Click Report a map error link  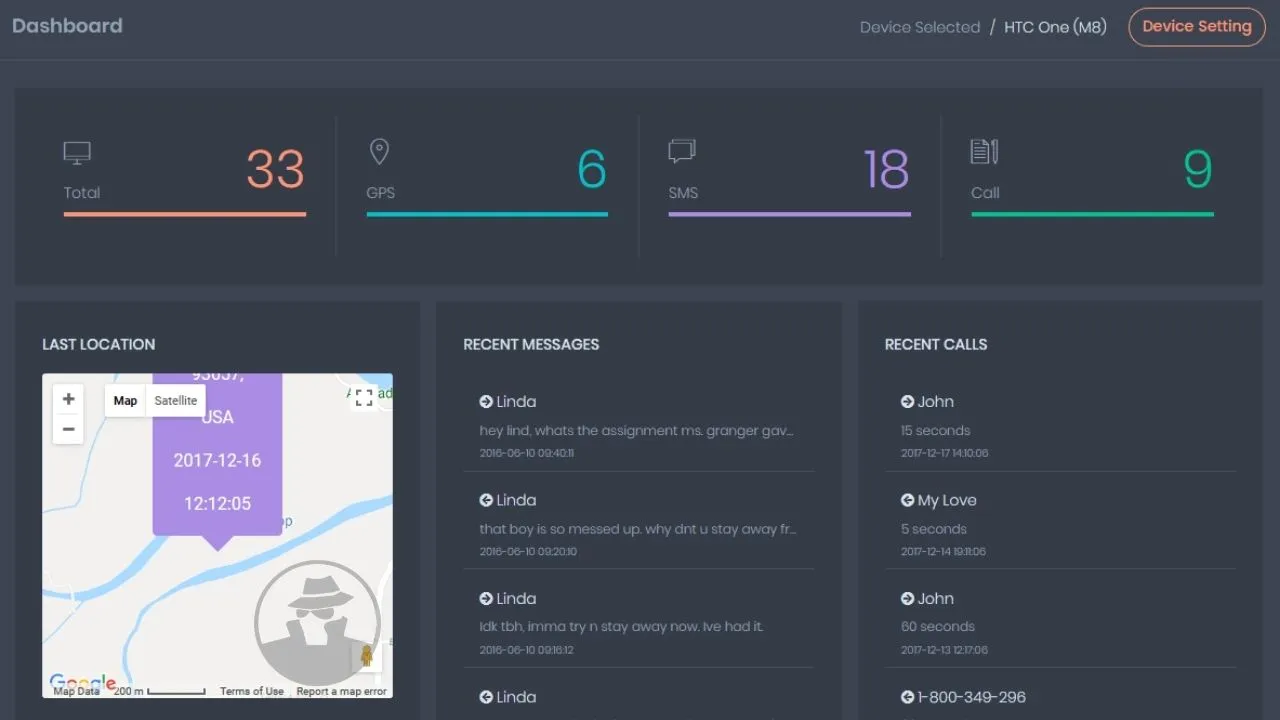(x=341, y=691)
